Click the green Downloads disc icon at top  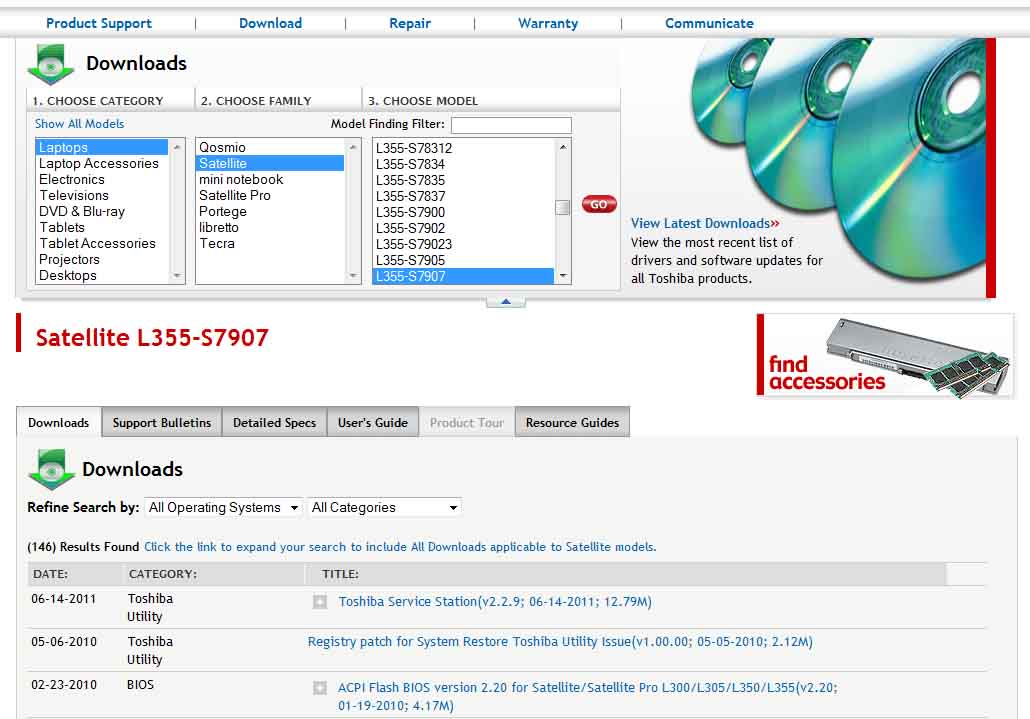point(51,64)
